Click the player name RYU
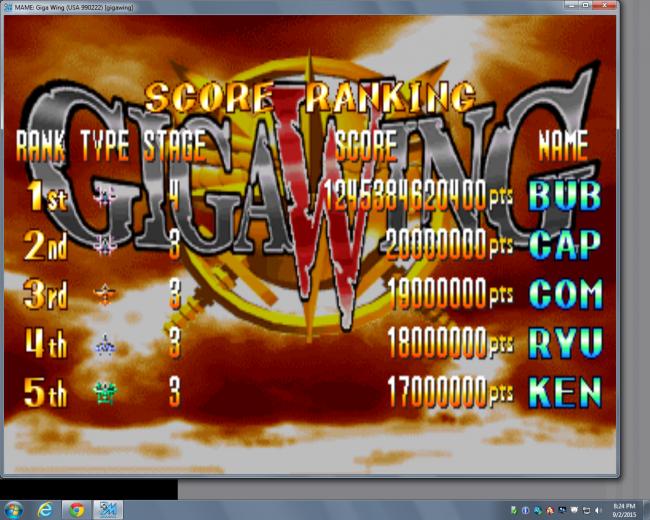This screenshot has width=650, height=520. (566, 343)
